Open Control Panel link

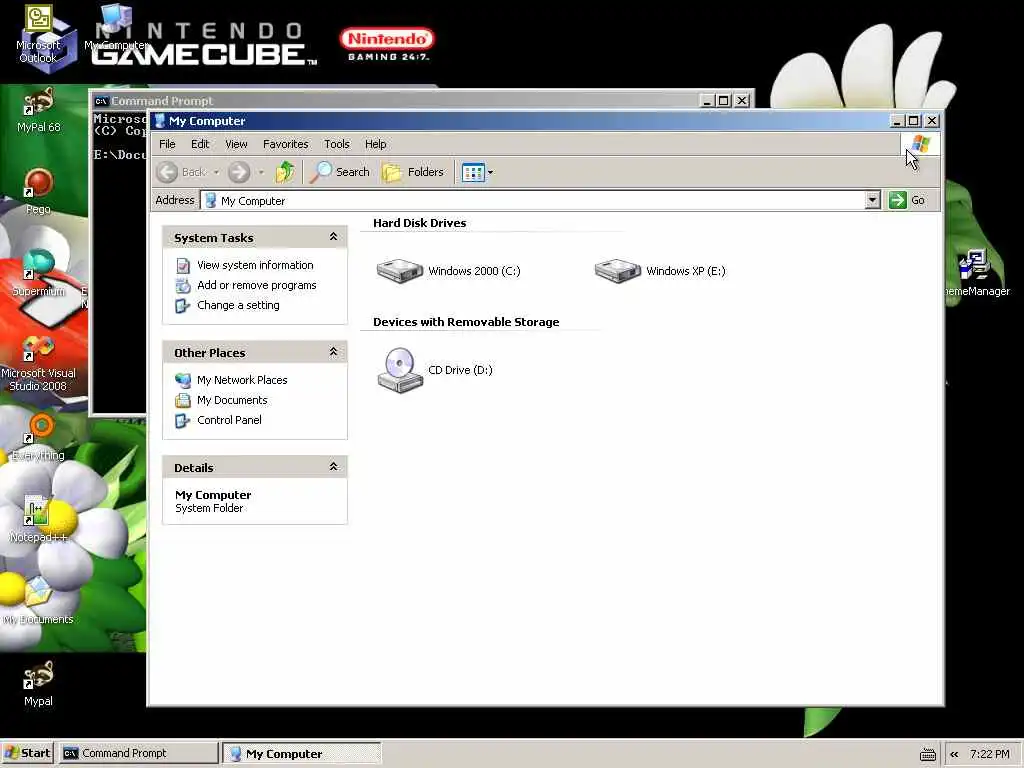click(x=229, y=420)
